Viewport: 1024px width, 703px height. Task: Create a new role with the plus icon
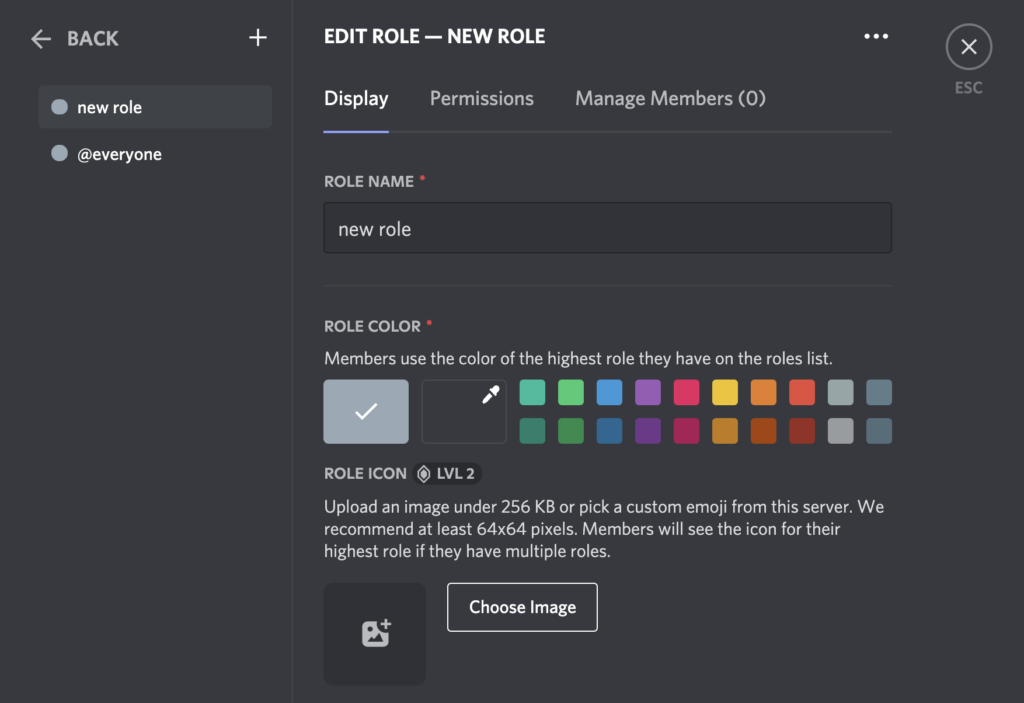[x=257, y=37]
